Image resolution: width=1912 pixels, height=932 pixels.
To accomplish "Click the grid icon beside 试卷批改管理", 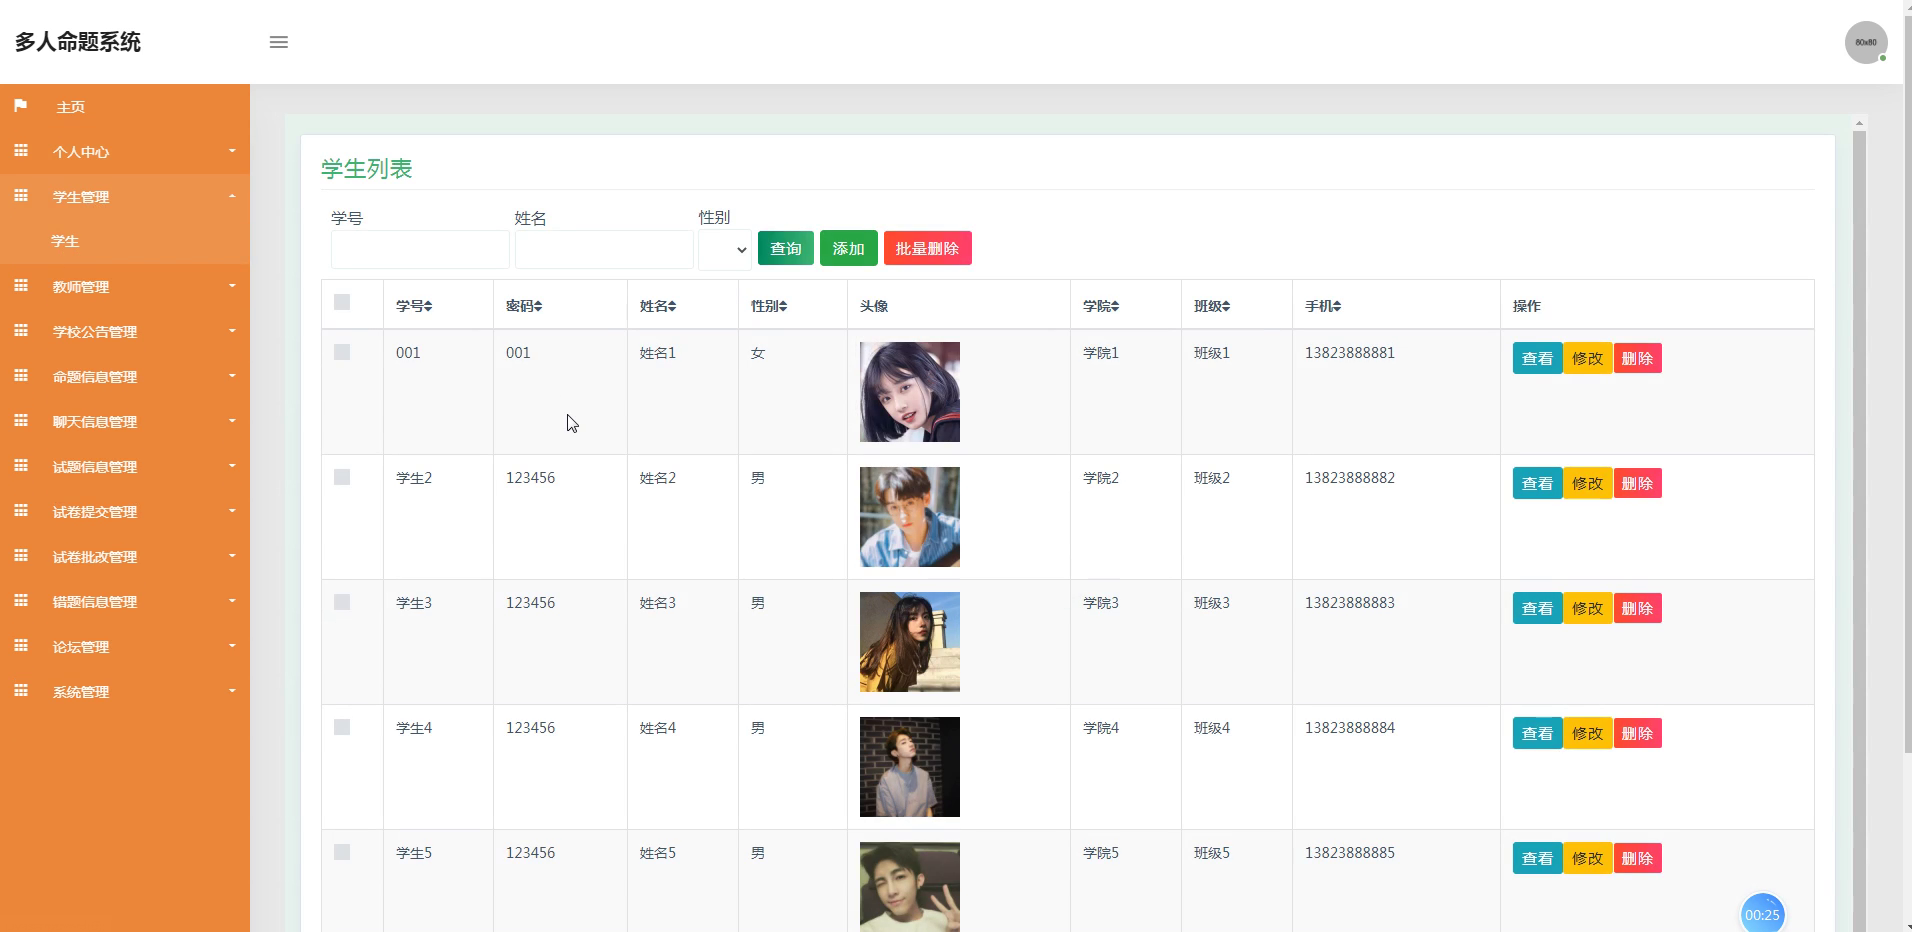I will coord(21,556).
